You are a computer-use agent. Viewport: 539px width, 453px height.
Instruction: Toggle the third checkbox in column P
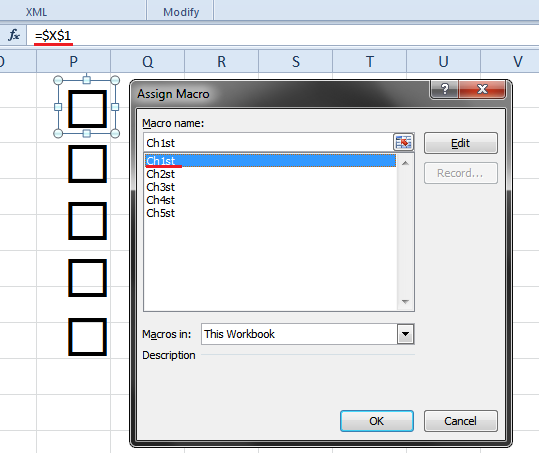coord(87,221)
